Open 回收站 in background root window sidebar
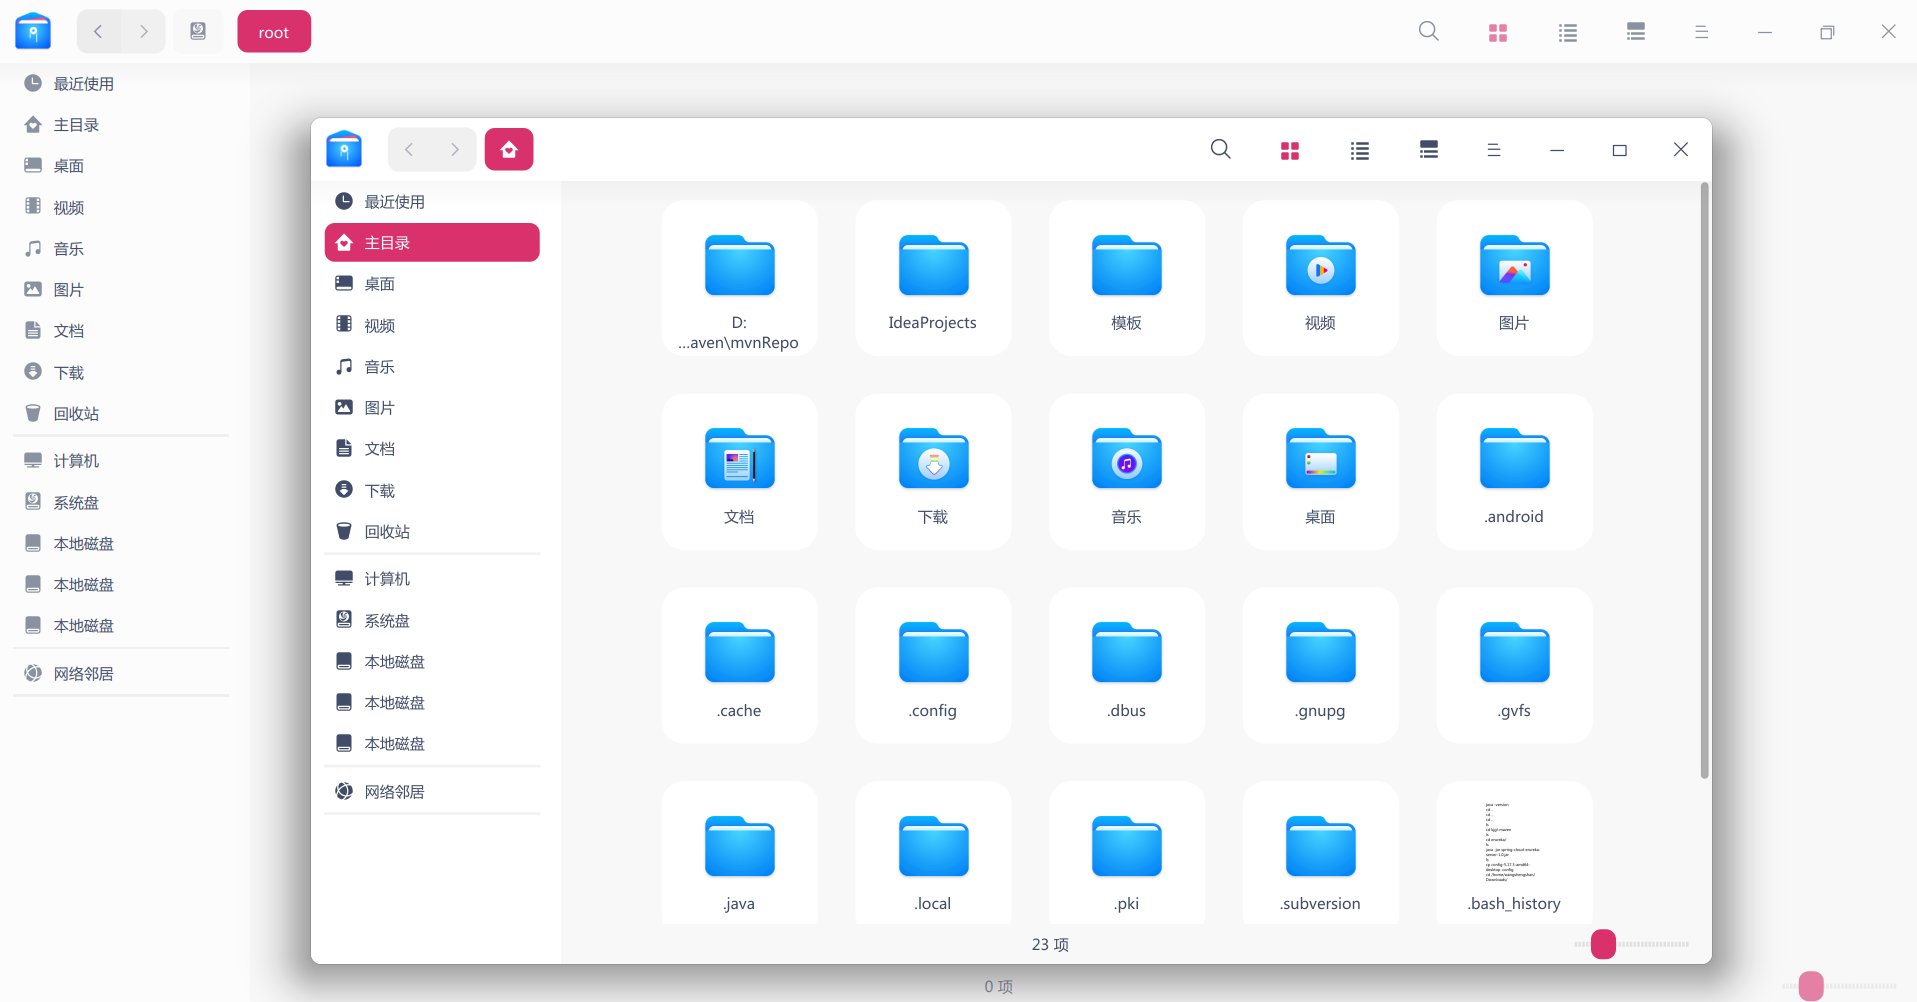 point(121,414)
